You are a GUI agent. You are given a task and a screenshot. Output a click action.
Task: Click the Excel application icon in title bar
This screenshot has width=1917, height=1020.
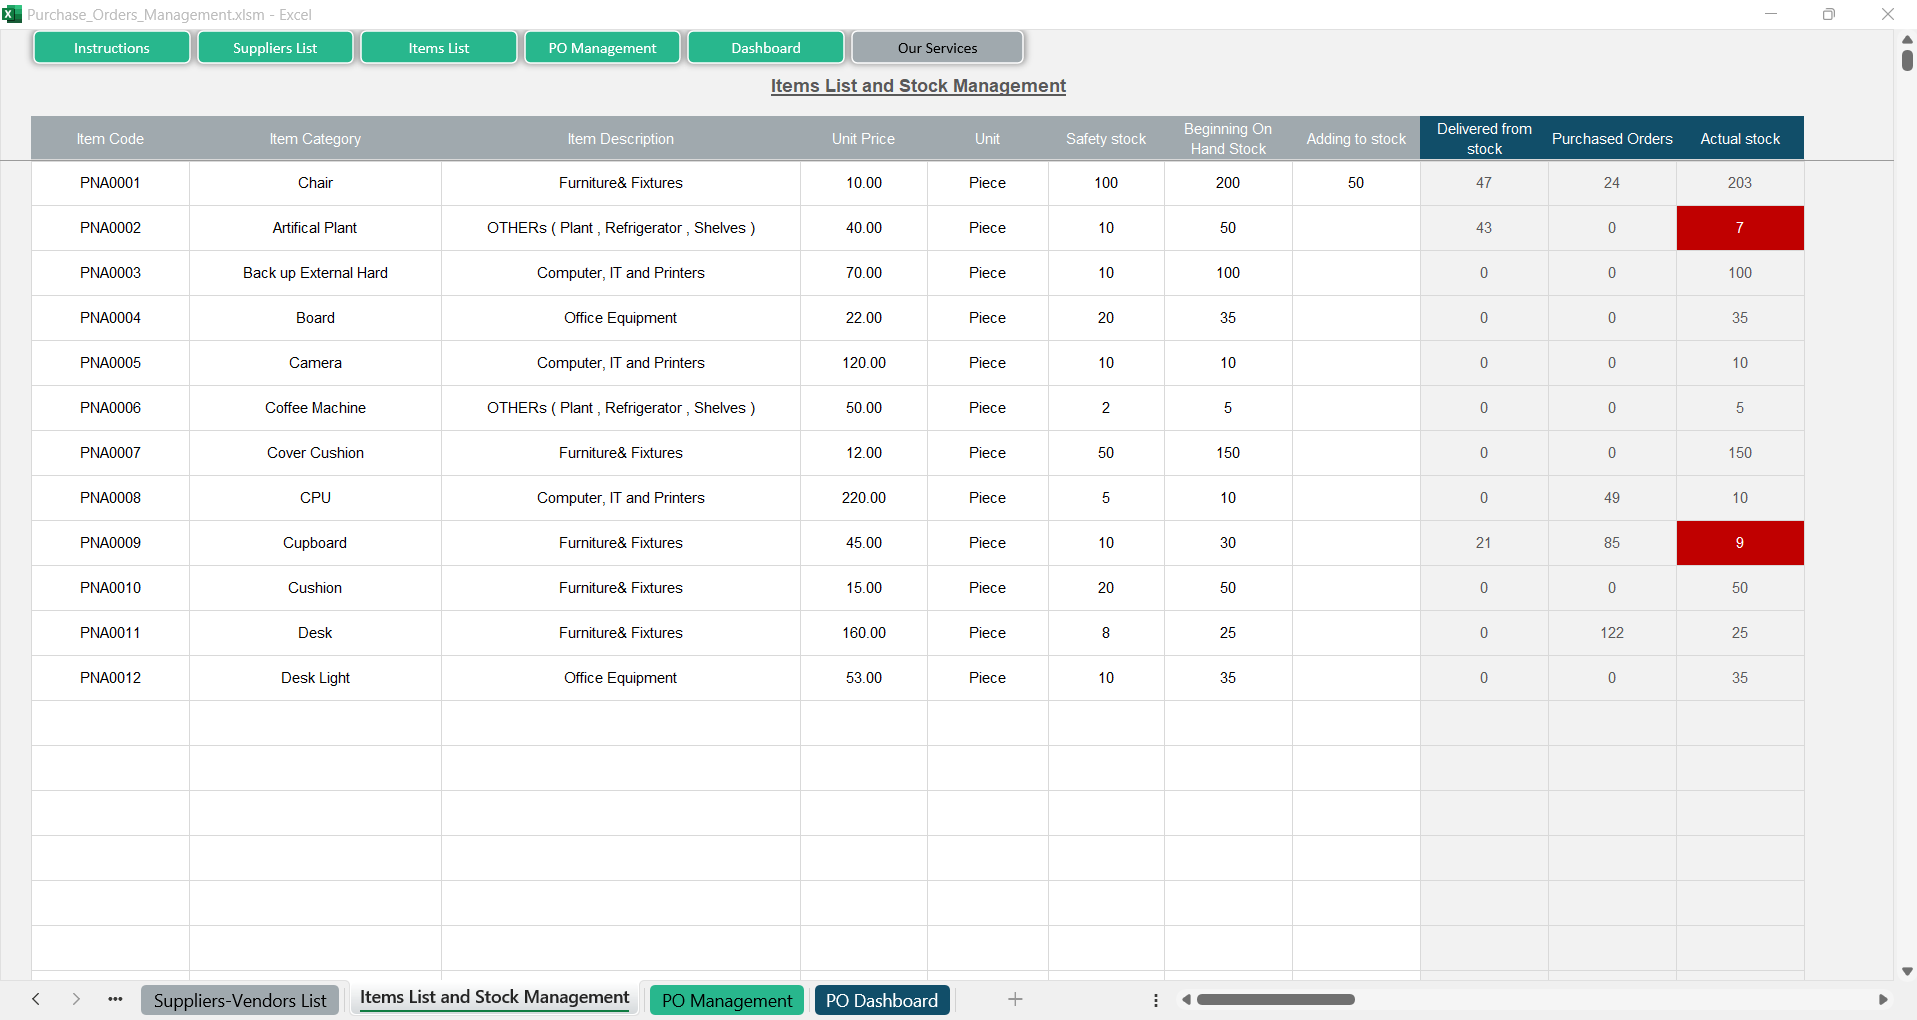click(12, 14)
